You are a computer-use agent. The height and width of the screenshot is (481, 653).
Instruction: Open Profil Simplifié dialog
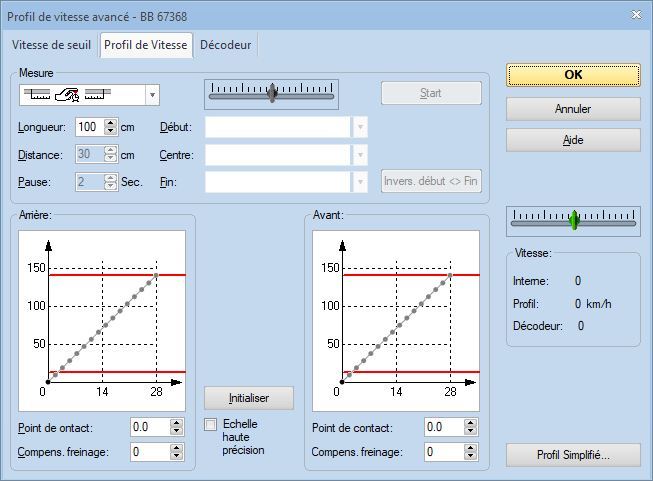(573, 455)
